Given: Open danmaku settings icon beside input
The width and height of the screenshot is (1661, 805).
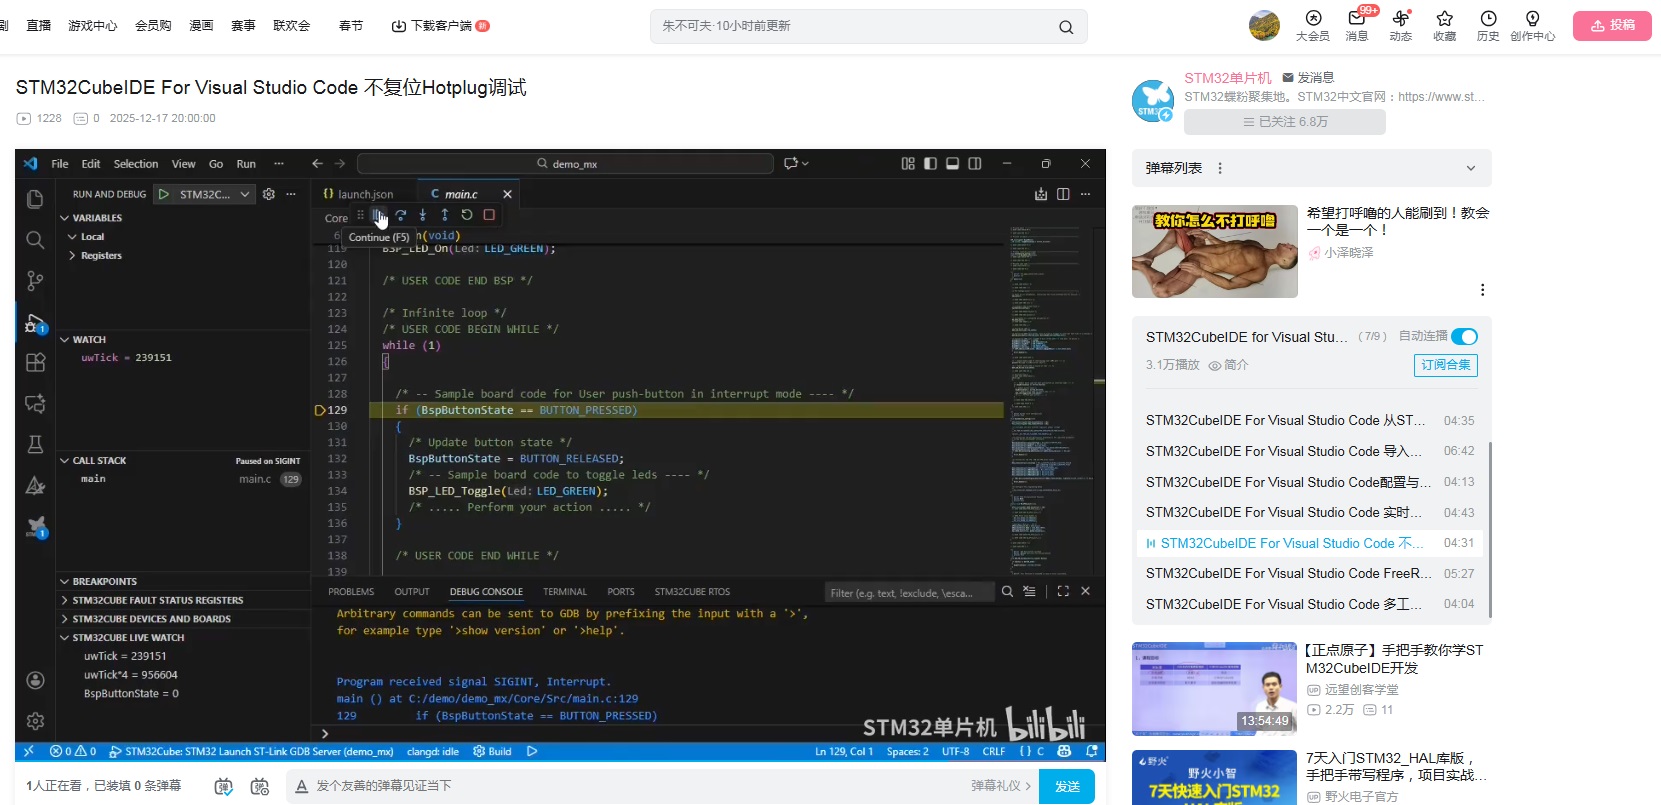Looking at the screenshot, I should tap(260, 787).
